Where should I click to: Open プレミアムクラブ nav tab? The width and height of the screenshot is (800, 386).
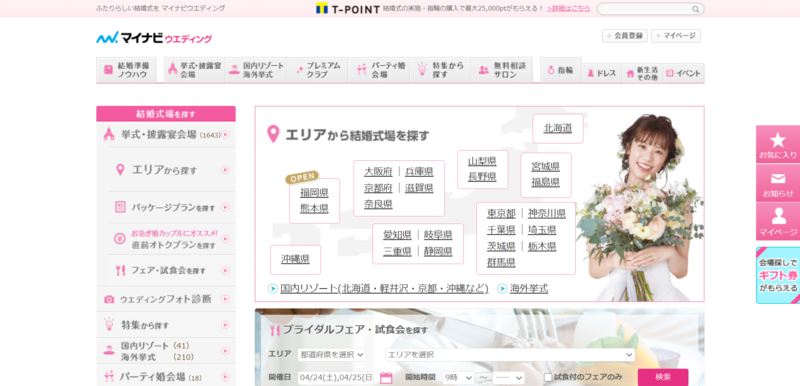click(317, 70)
